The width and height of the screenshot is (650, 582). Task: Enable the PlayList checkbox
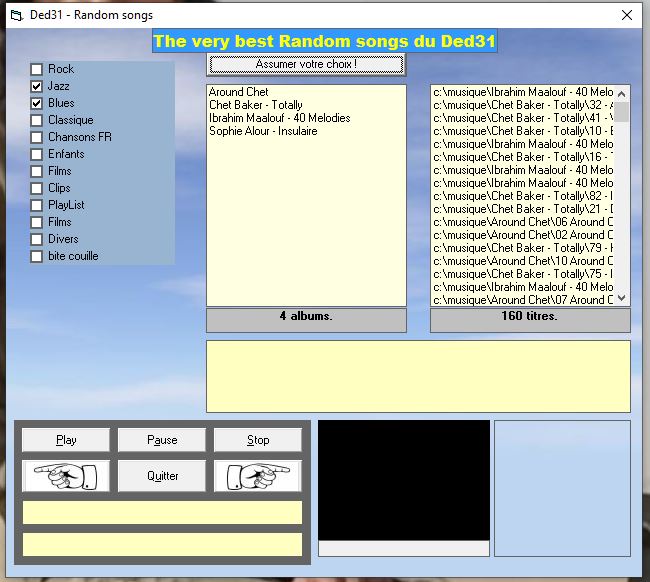pos(37,206)
